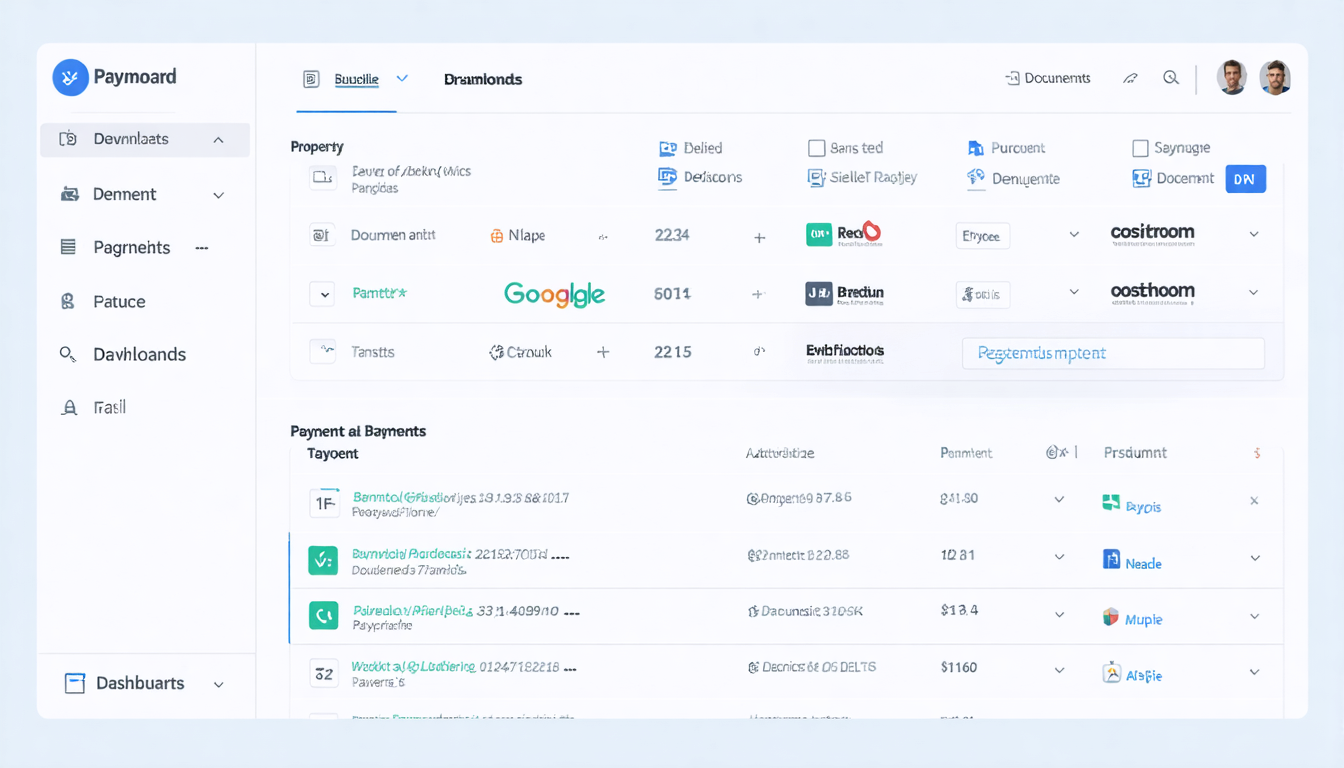Click the Purcuent icon

click(x=976, y=148)
